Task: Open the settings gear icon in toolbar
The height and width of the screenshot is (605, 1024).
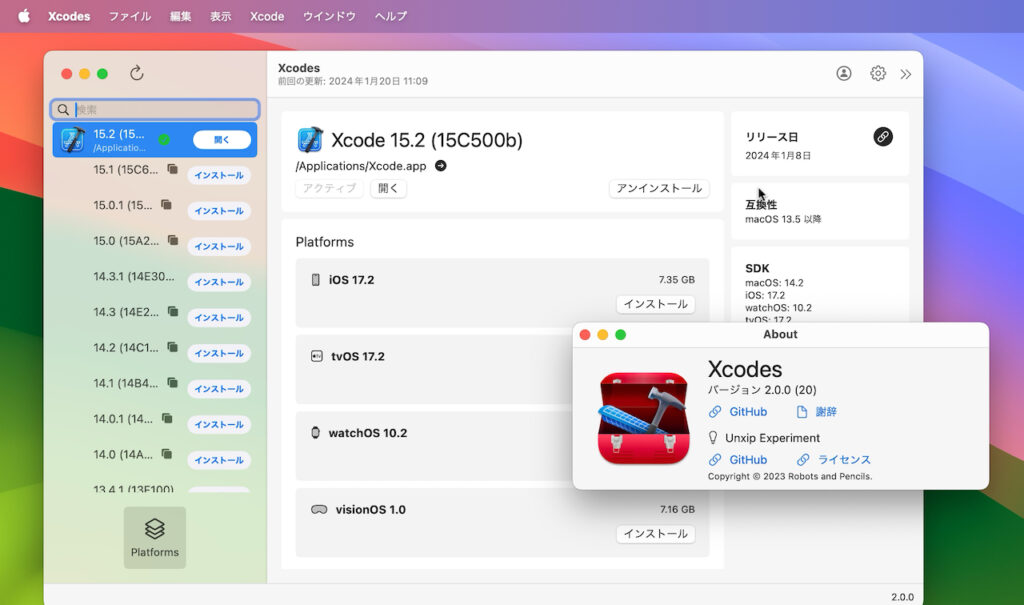Action: [877, 73]
